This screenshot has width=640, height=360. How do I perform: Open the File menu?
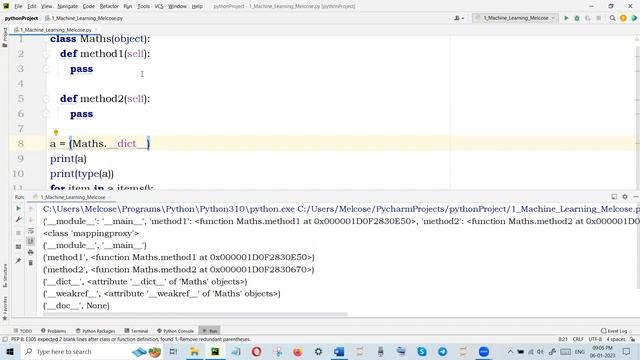[x=18, y=6]
